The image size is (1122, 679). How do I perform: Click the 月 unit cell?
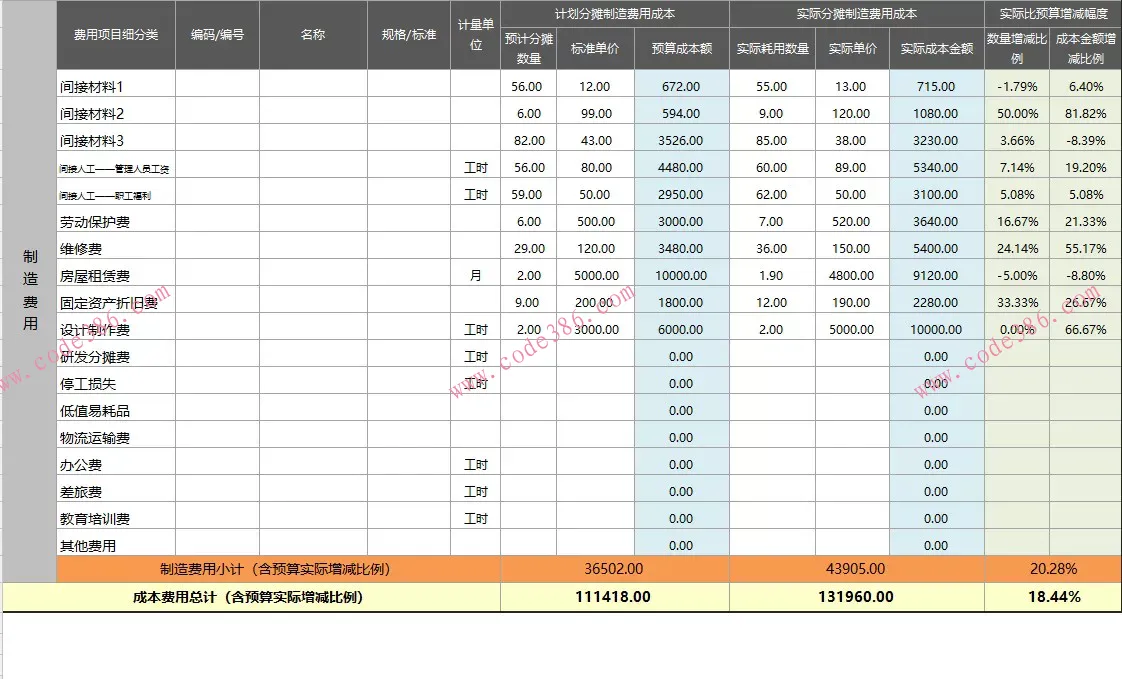pyautogui.click(x=476, y=275)
